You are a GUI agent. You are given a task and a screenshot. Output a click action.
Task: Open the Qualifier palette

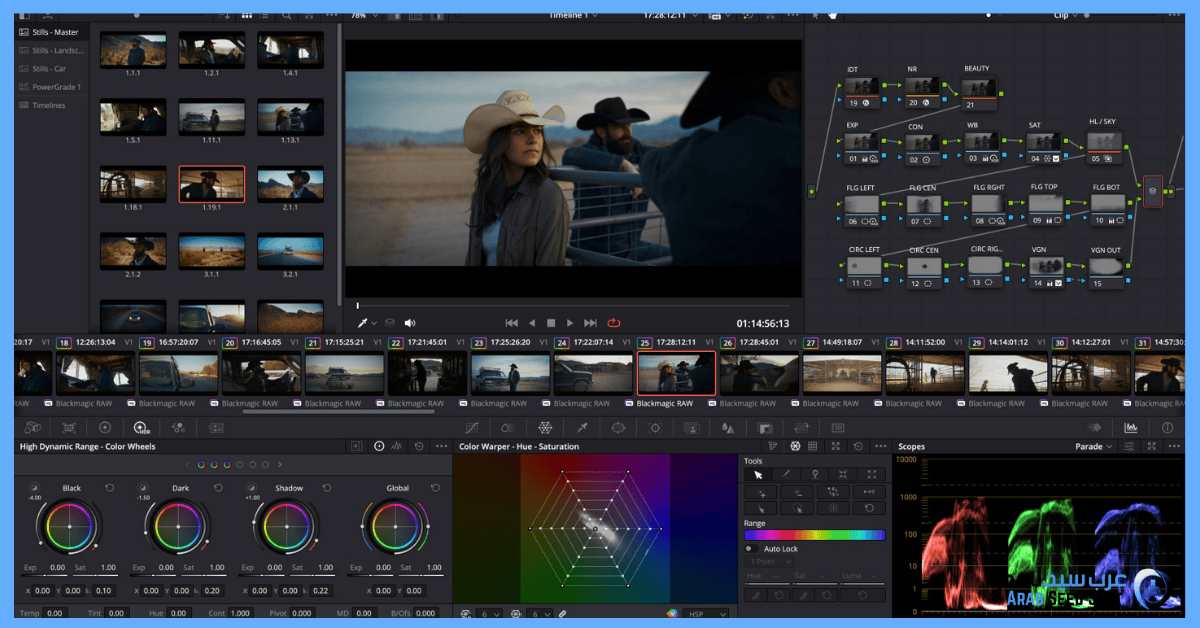click(x=583, y=427)
